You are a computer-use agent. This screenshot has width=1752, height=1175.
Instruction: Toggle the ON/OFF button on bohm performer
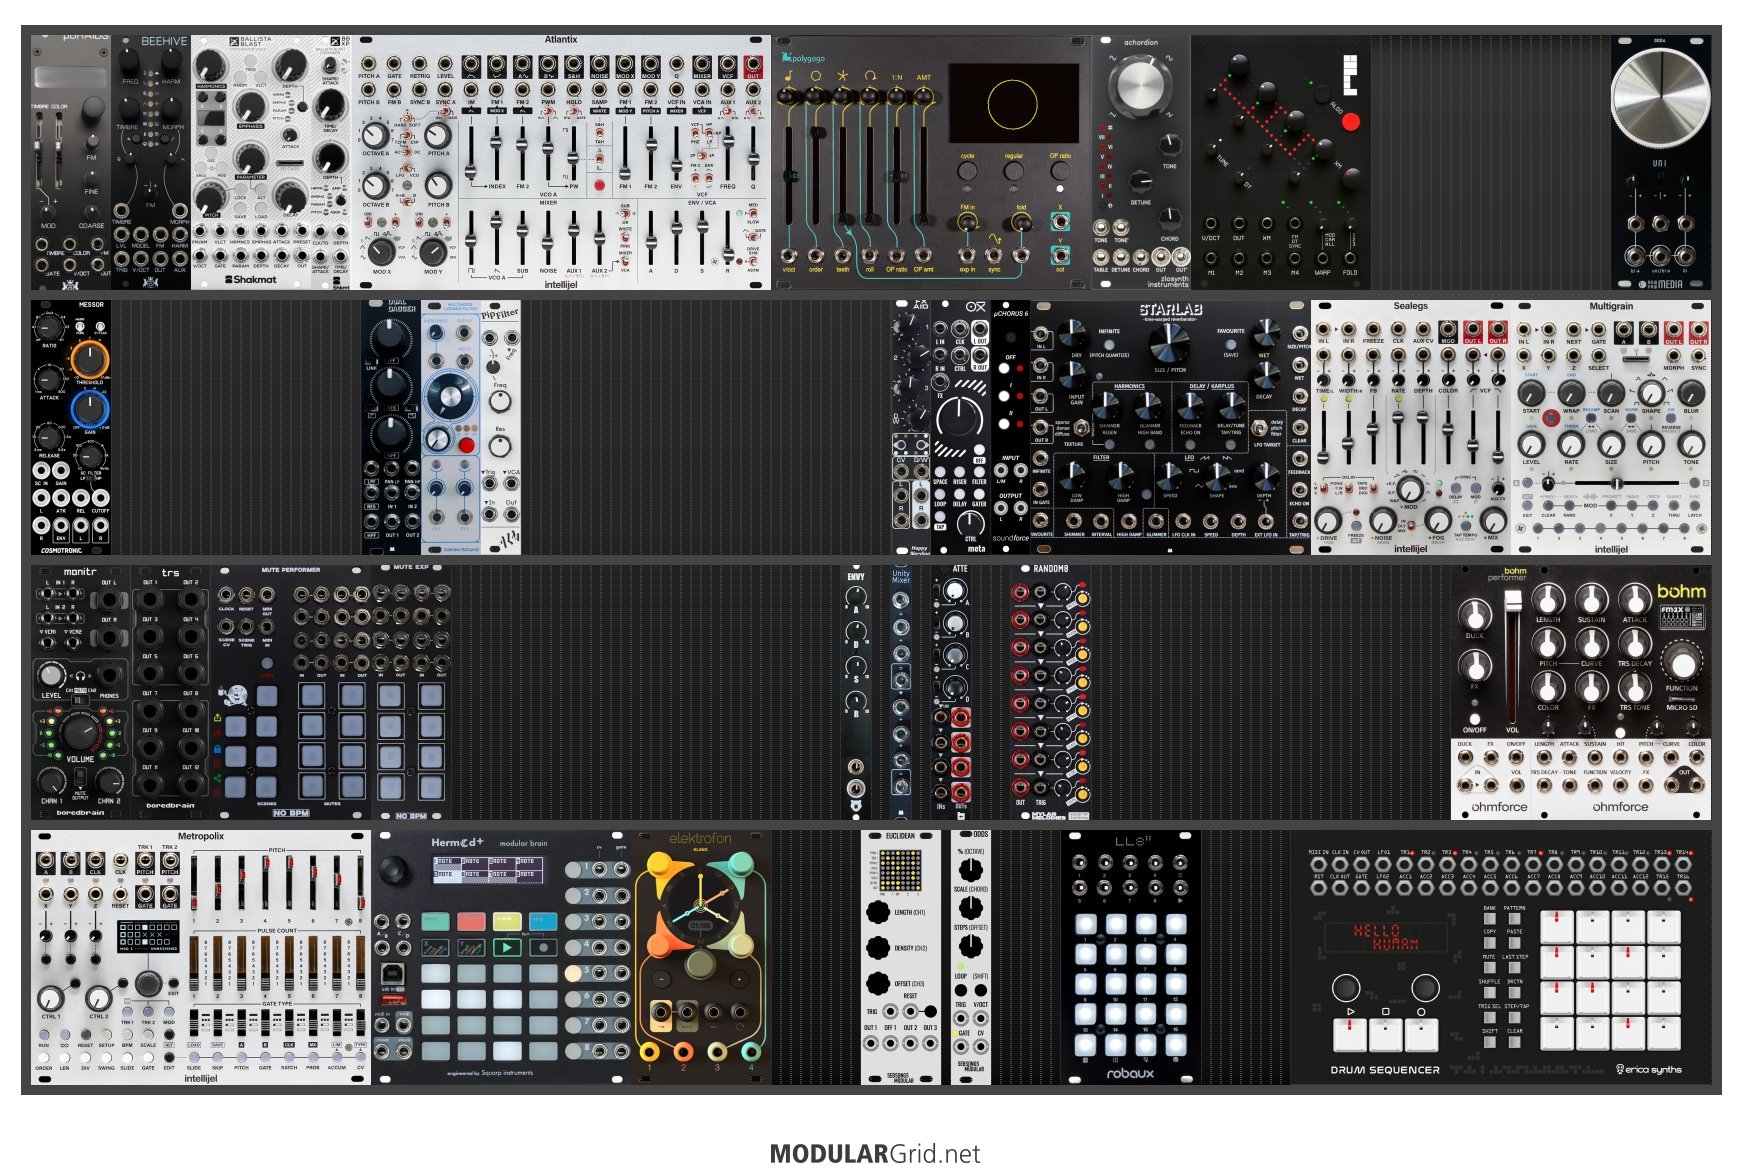click(x=1474, y=717)
